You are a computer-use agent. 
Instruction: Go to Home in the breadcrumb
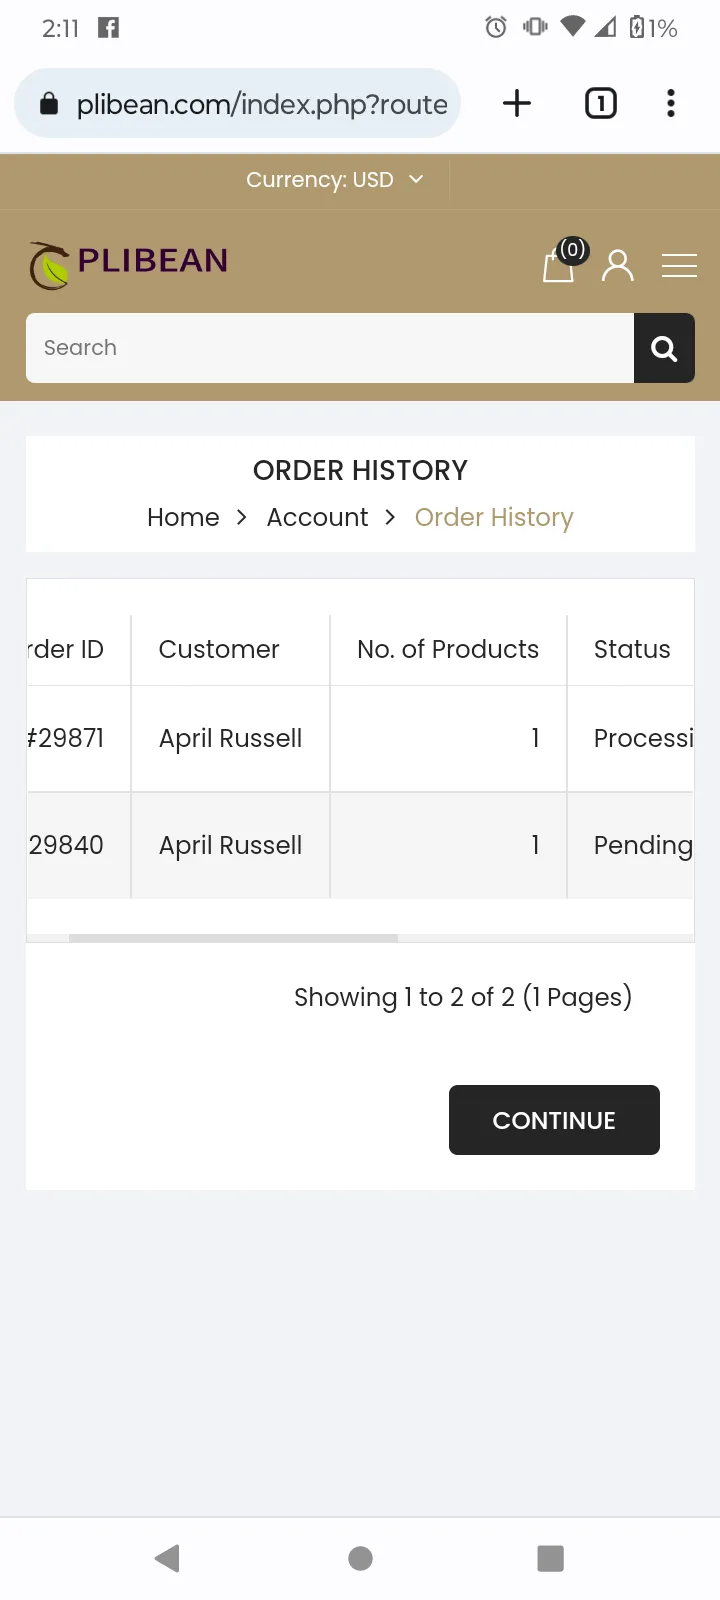tap(183, 517)
